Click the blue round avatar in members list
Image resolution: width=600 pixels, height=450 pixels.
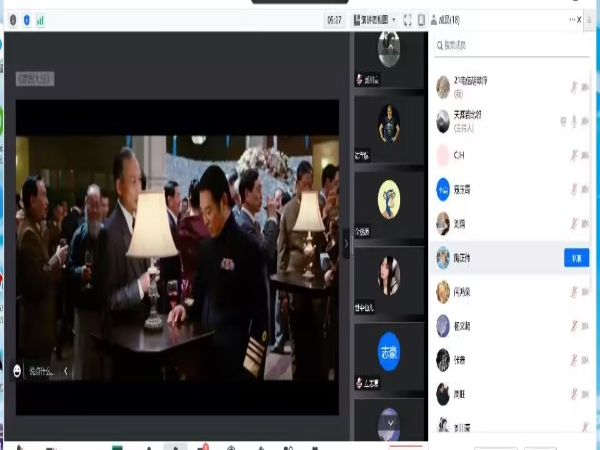coord(443,189)
